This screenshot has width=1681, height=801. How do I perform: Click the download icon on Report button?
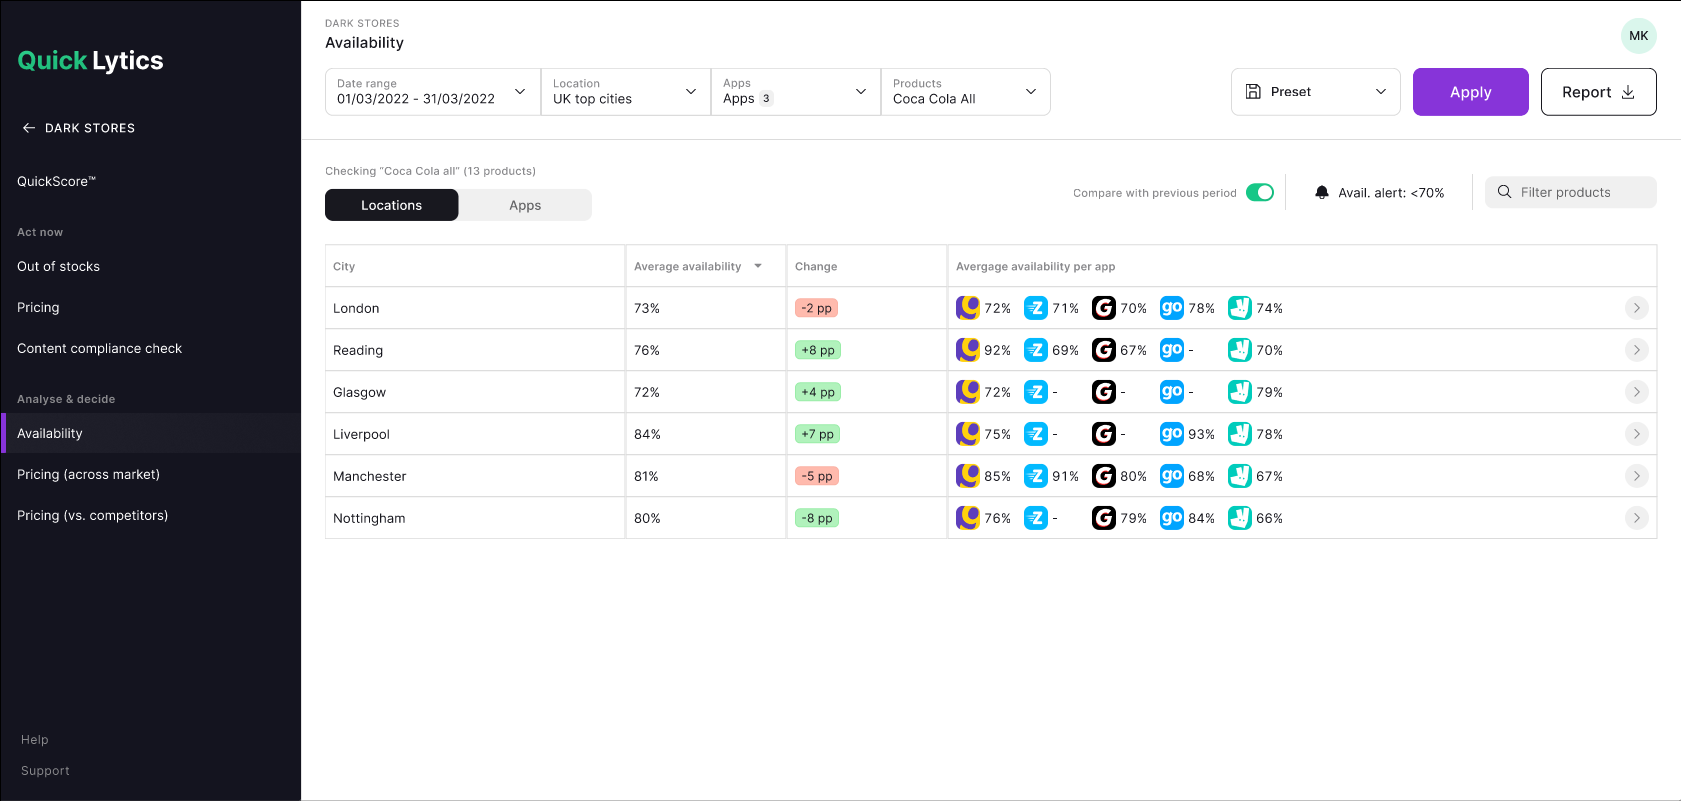pos(1628,92)
